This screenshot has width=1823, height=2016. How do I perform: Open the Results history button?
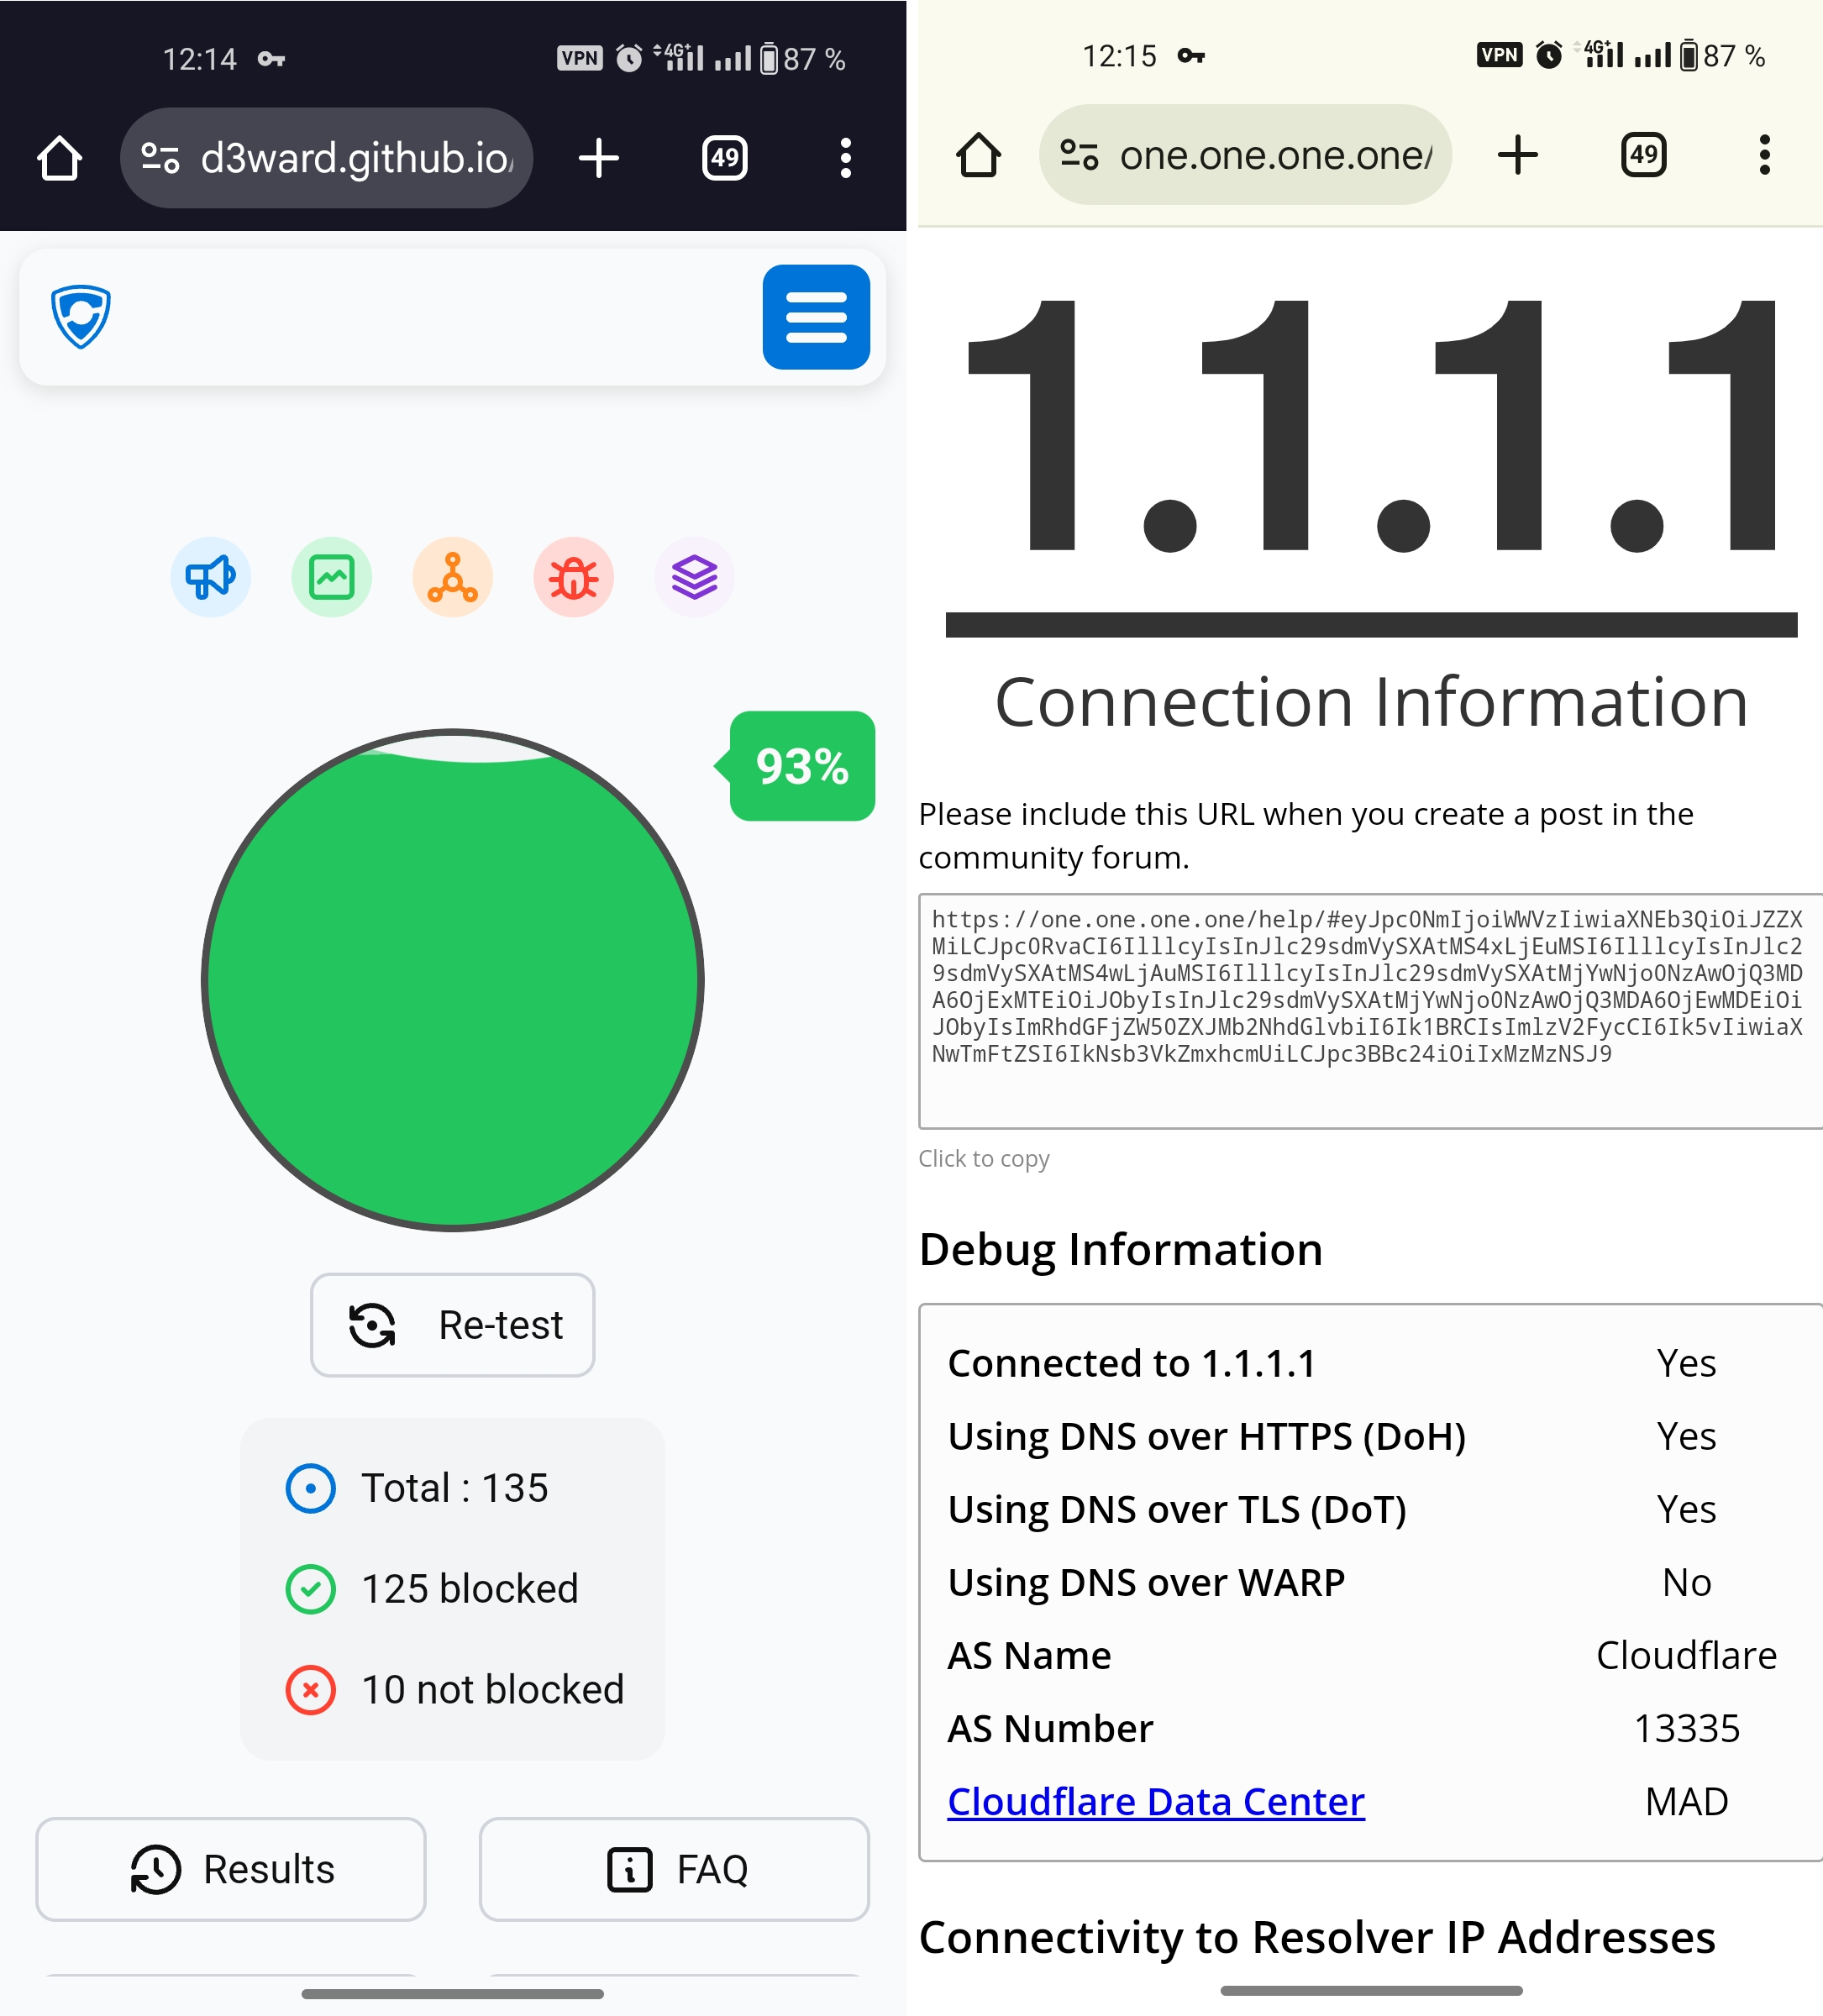pos(231,1868)
